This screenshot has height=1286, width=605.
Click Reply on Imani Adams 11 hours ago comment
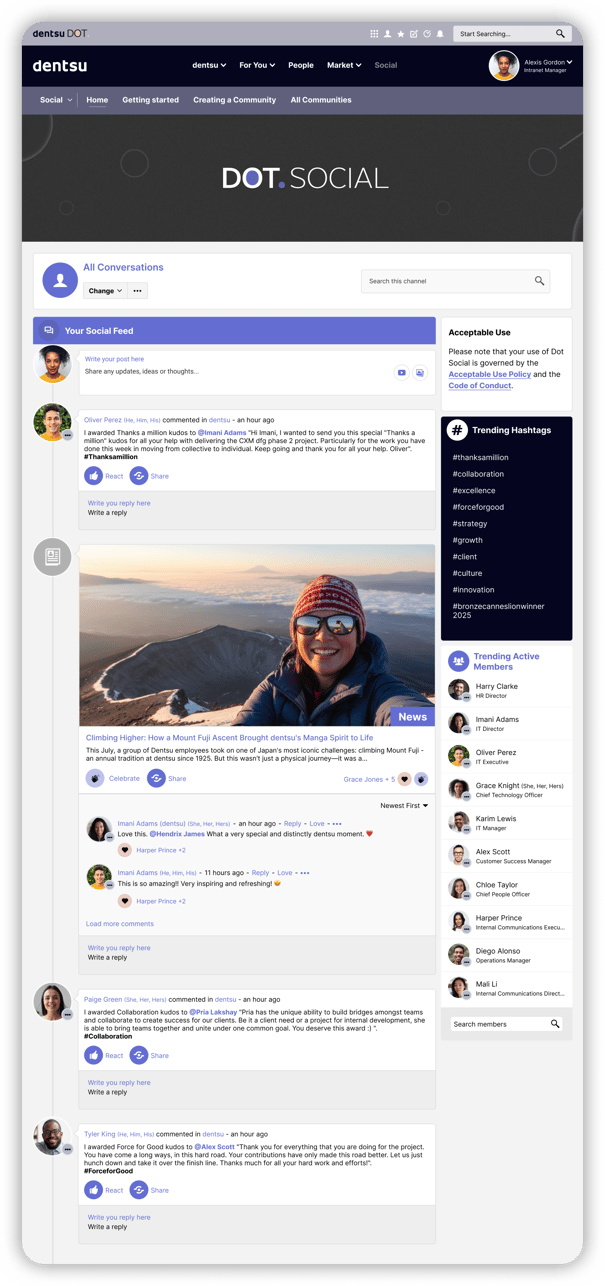coord(261,873)
